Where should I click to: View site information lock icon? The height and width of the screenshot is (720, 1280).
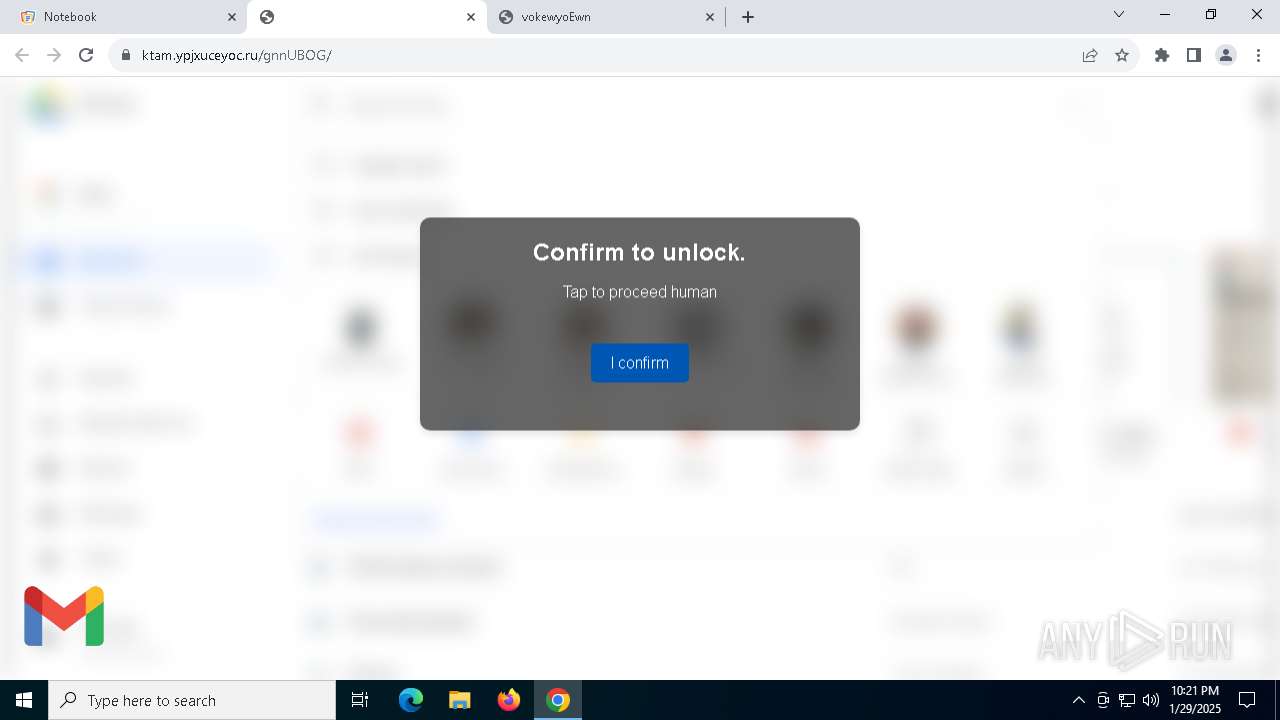pos(126,55)
